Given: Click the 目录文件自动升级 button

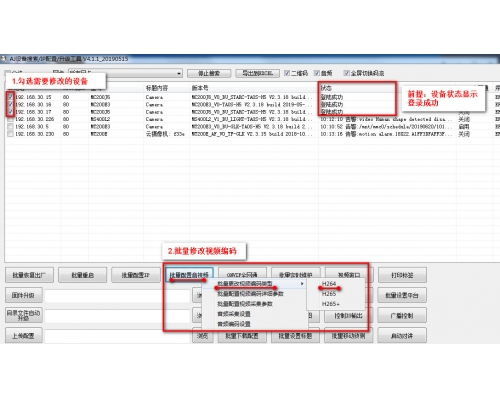Looking at the screenshot, I should [24, 315].
